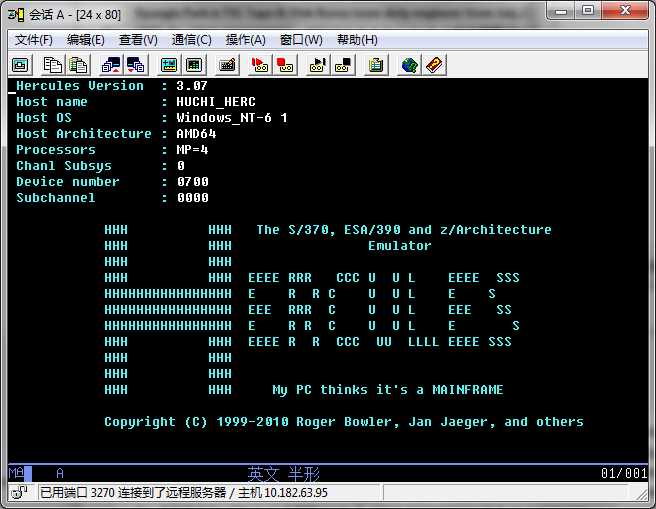656x509 pixels.
Task: Start macro recording with red play icon
Action: [259, 65]
